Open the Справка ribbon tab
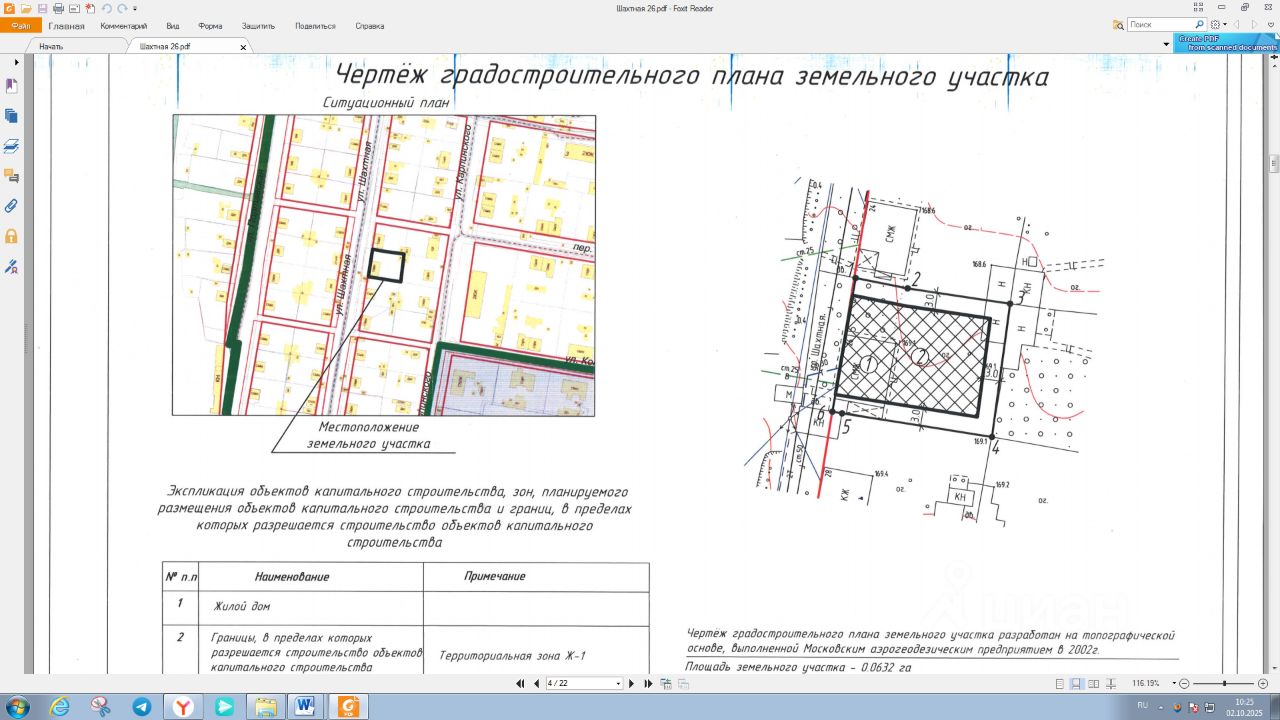 click(x=369, y=26)
